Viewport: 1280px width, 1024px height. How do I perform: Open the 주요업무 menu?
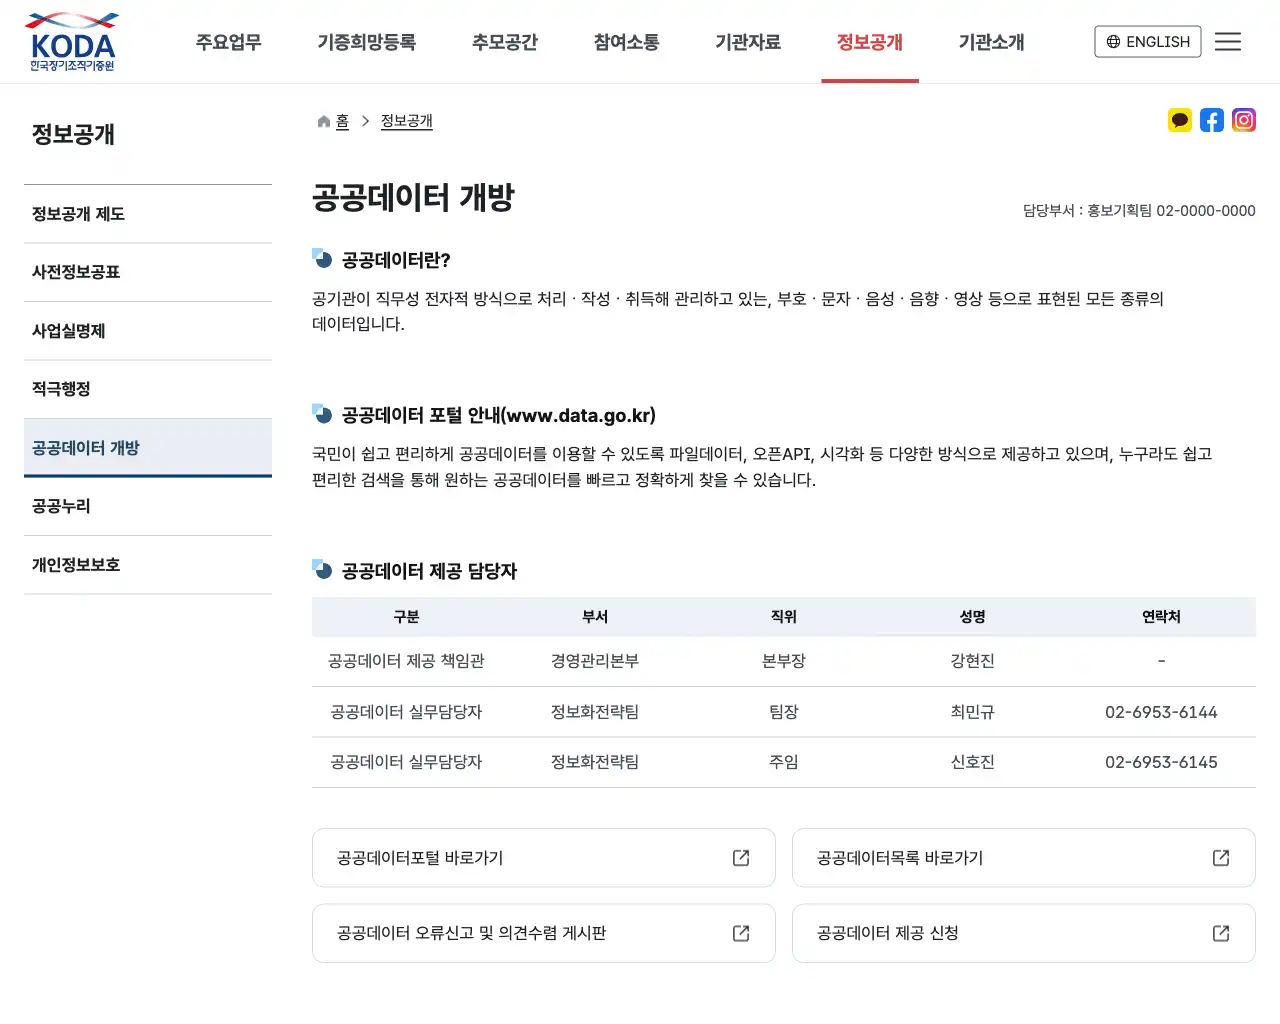tap(228, 42)
